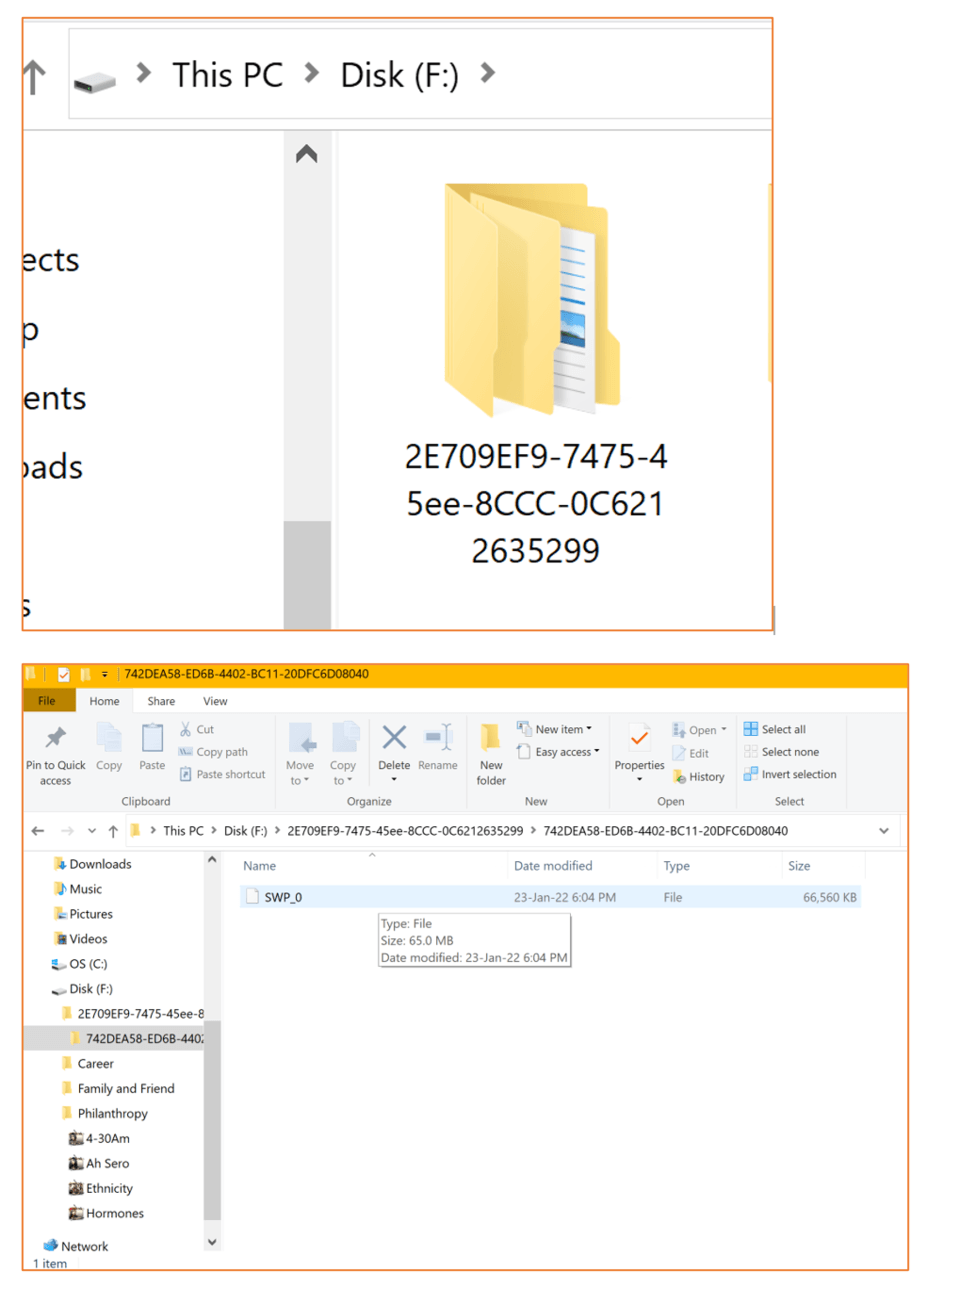Click Select all in the ribbon
Screen dimensions: 960x1304
[x=775, y=729]
